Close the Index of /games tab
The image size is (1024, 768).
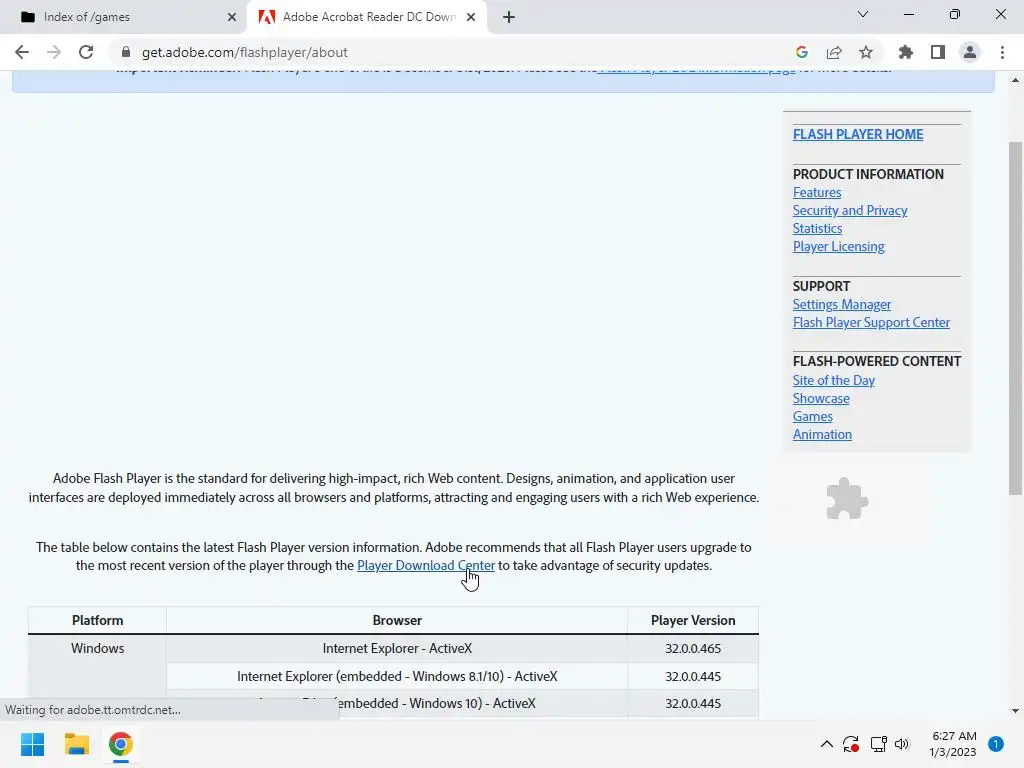(x=232, y=17)
